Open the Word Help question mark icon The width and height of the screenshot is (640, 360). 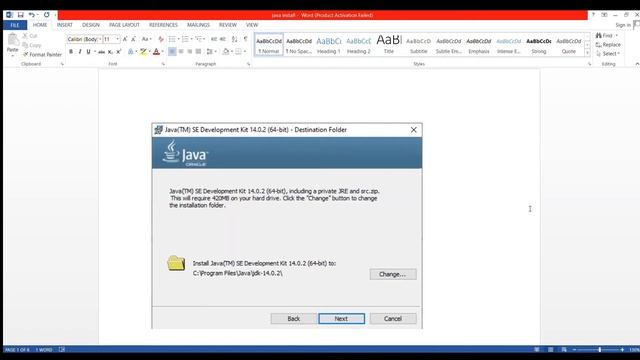[x=593, y=15]
